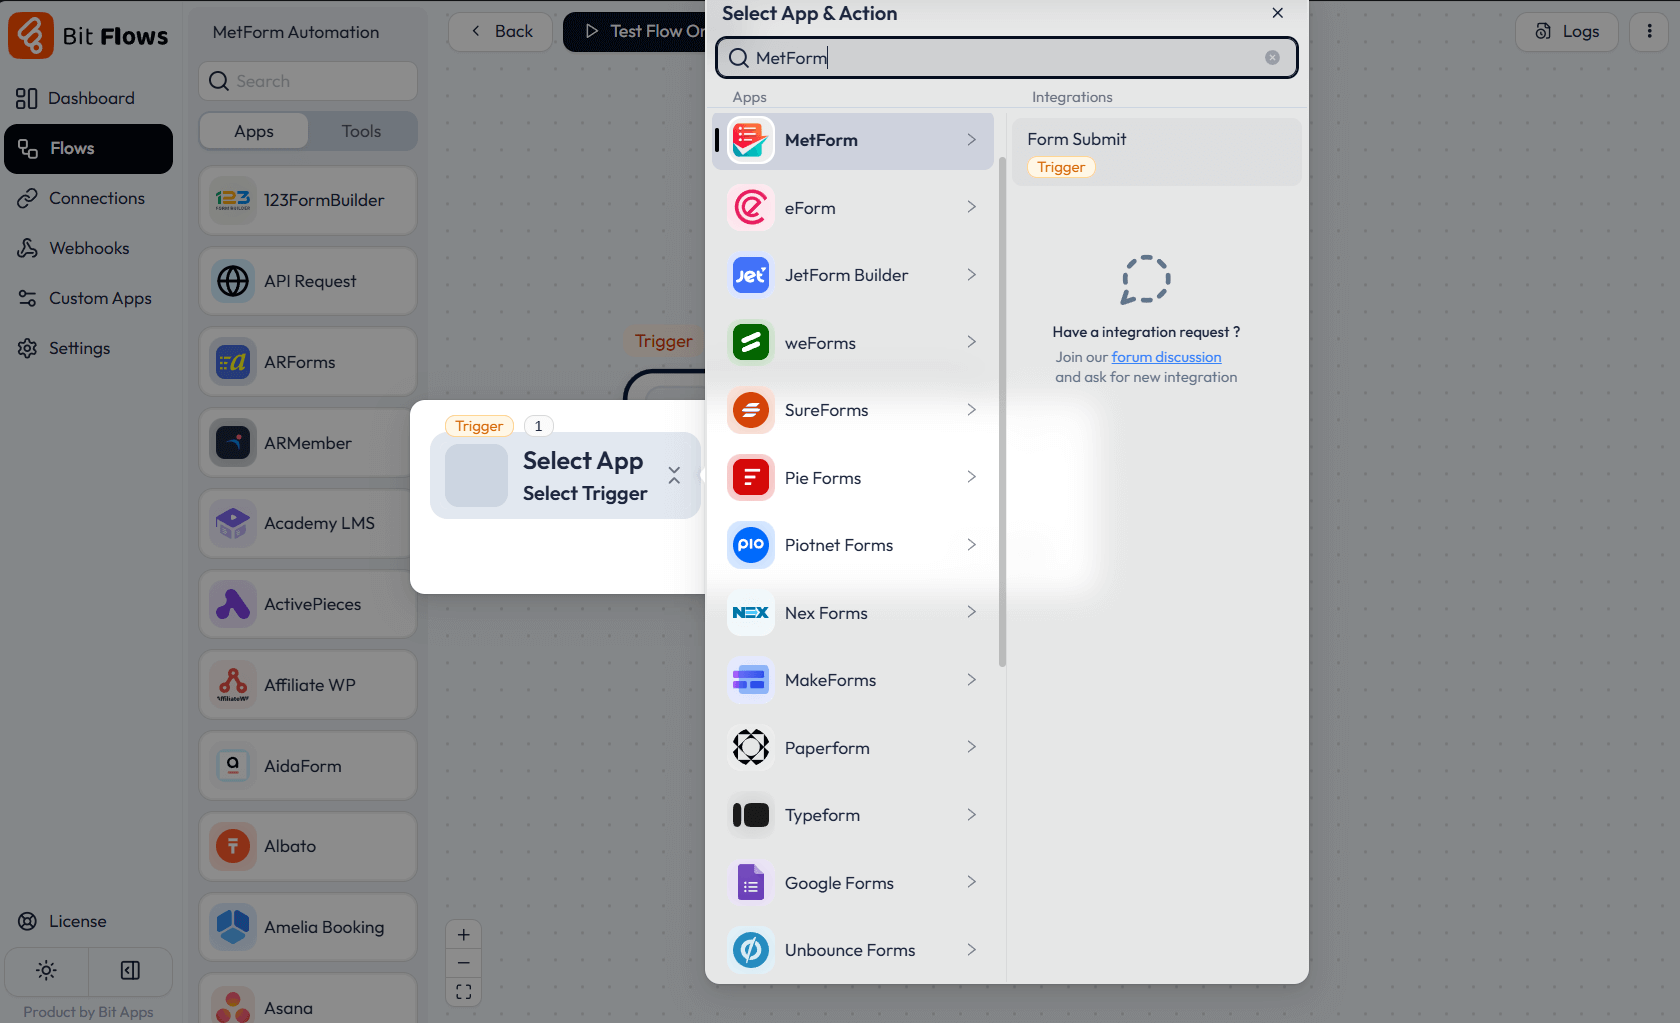The image size is (1680, 1023).
Task: Open Settings in the sidebar
Action: coord(88,348)
